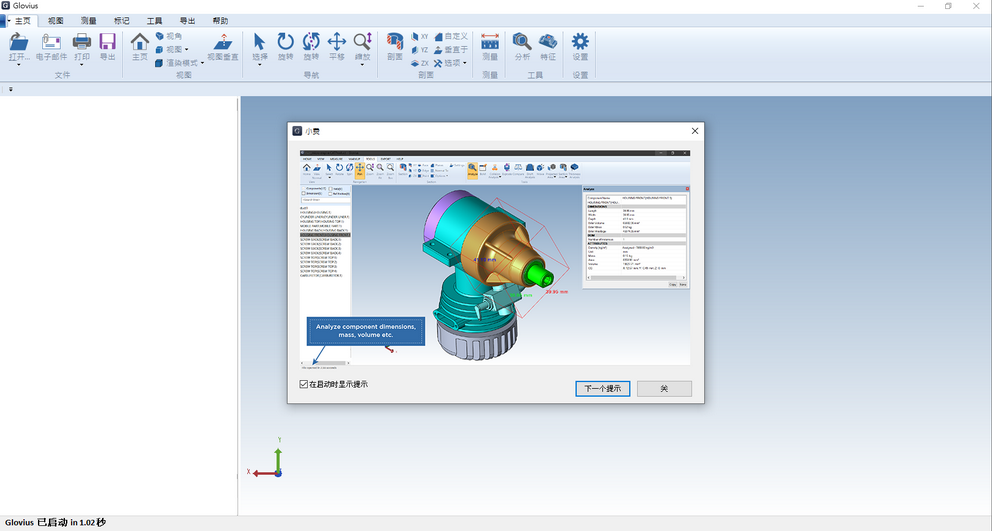
Task: Click the application menu button left of 主页
Action: pos(3,21)
